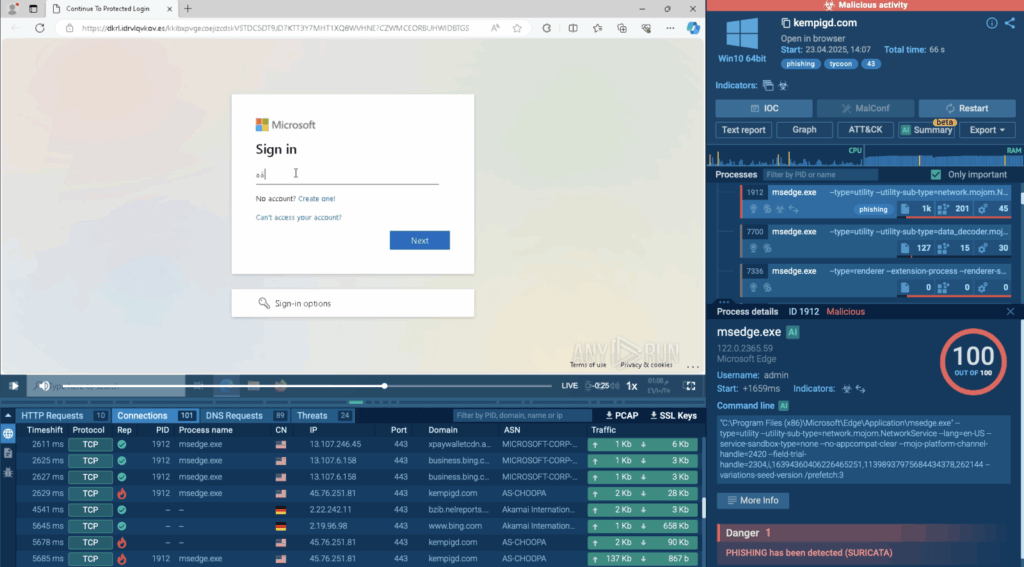This screenshot has width=1024, height=567.
Task: Switch to the Connections tab
Action: click(155, 415)
